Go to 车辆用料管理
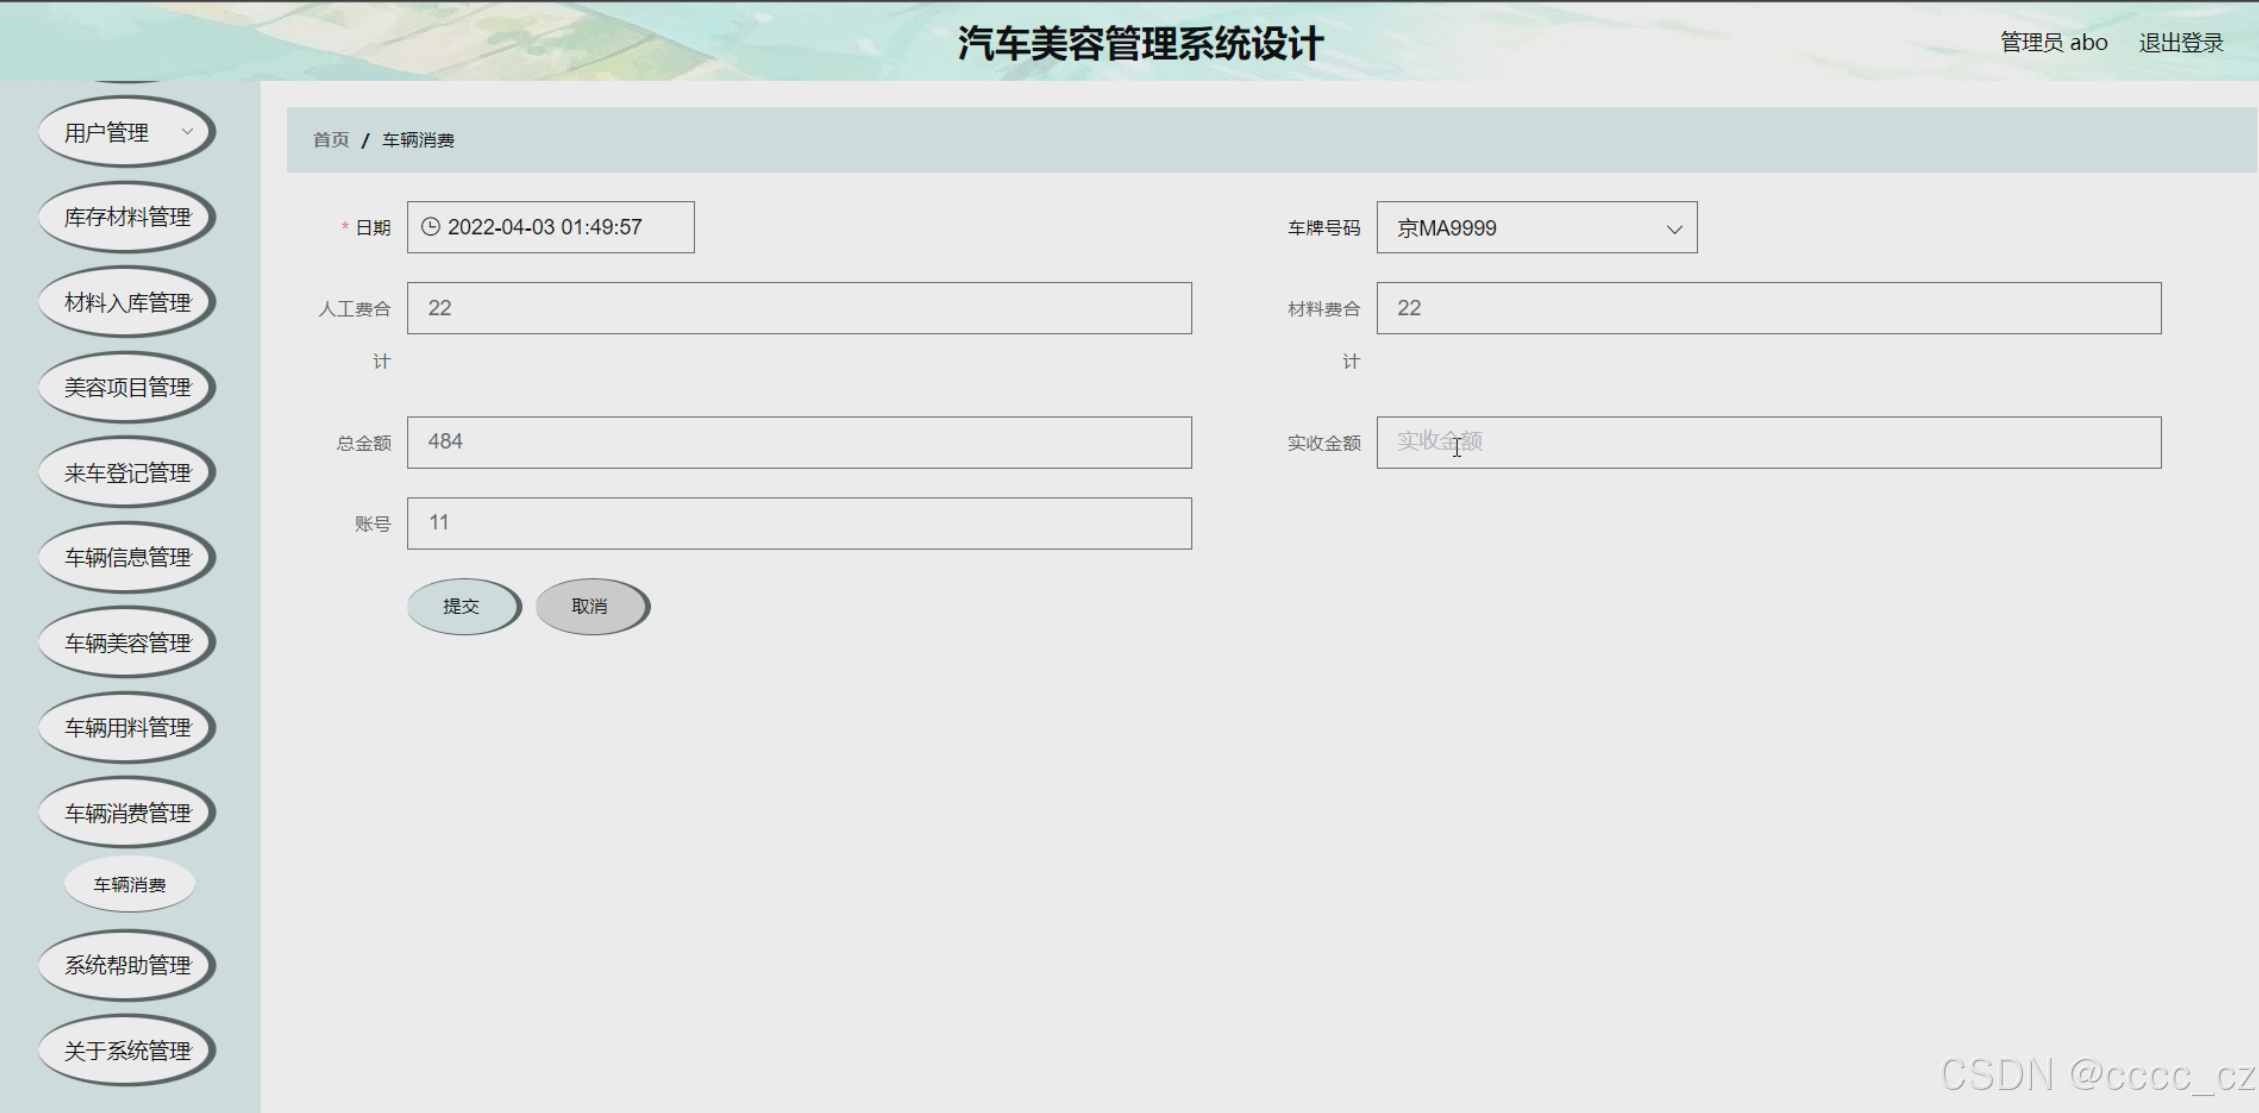The width and height of the screenshot is (2259, 1113). (126, 727)
